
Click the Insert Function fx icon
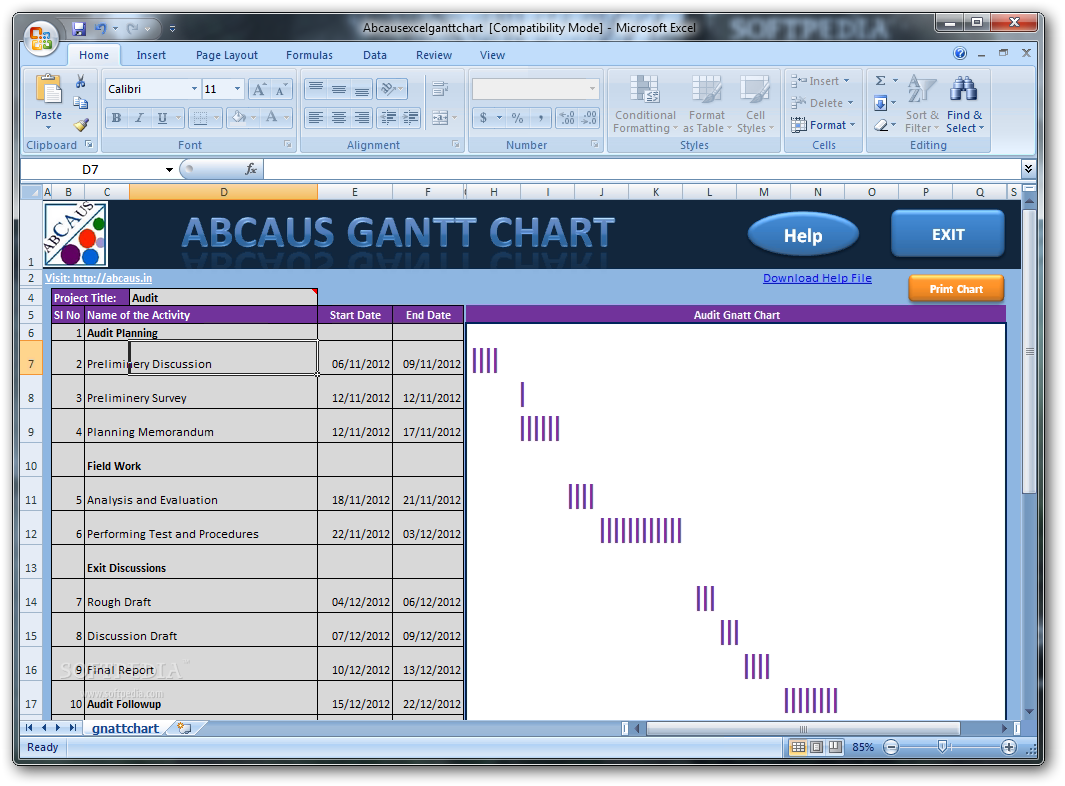coord(251,169)
